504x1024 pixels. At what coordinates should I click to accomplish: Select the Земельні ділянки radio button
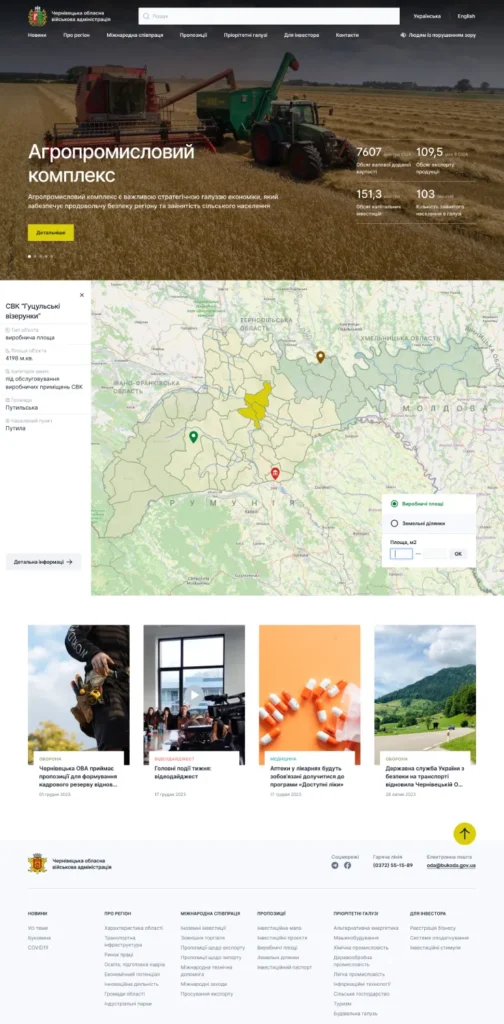(394, 523)
